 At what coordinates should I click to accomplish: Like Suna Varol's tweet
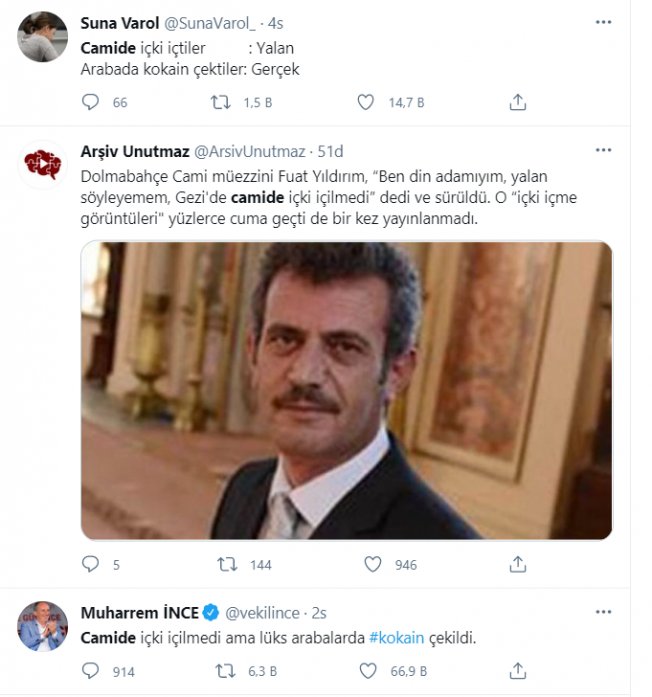tap(365, 102)
